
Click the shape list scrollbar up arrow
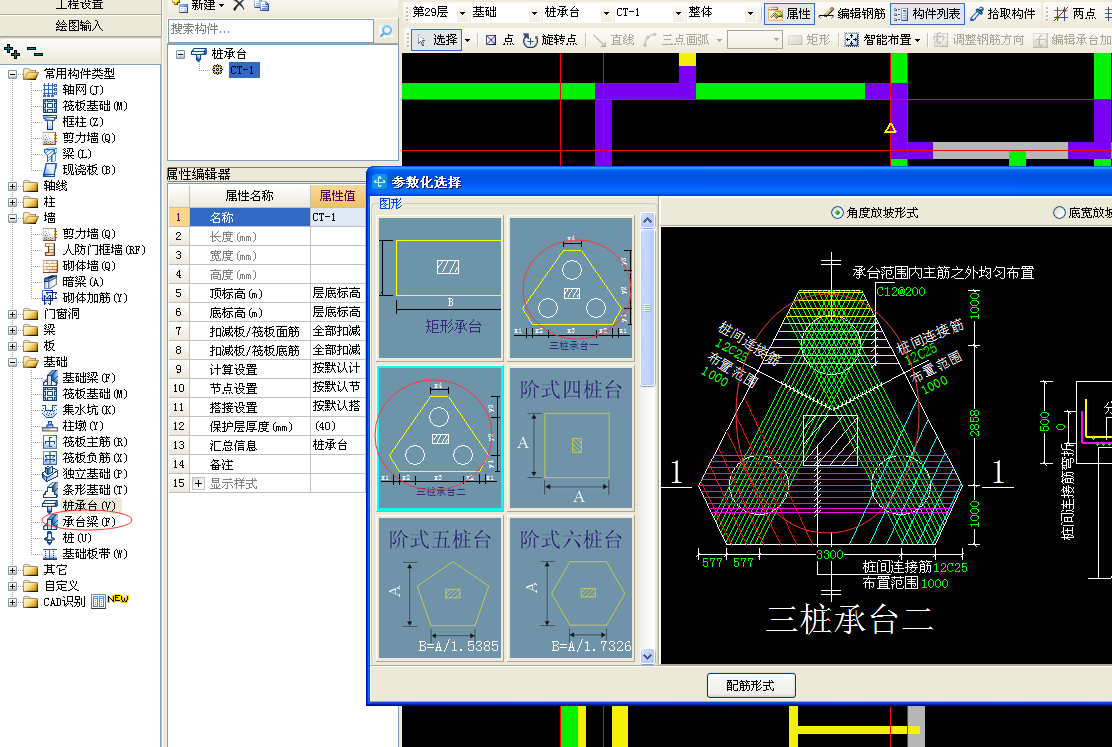[647, 220]
